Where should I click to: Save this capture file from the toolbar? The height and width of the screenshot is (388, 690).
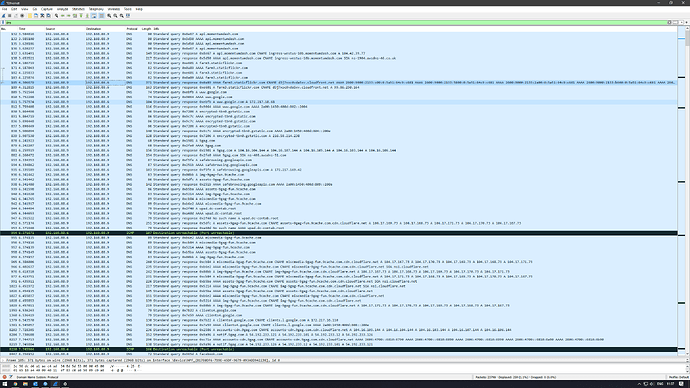(36, 15)
